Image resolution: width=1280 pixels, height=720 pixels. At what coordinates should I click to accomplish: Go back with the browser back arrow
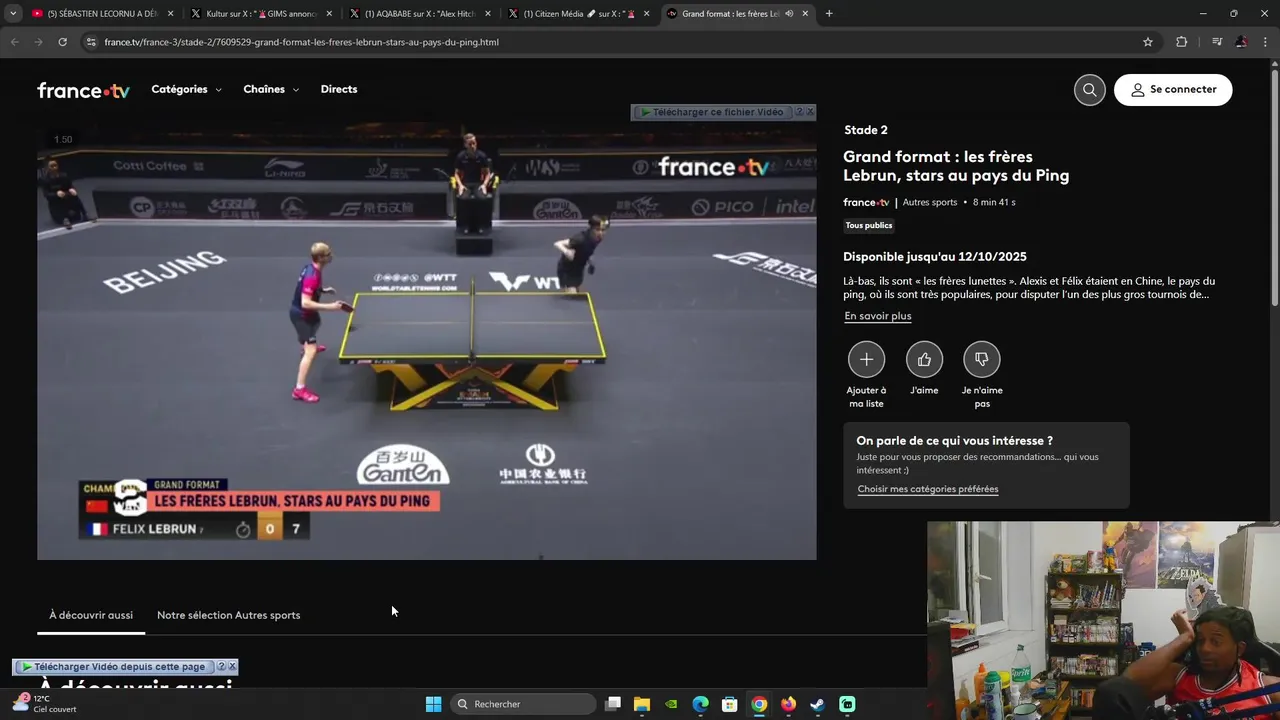pyautogui.click(x=14, y=42)
